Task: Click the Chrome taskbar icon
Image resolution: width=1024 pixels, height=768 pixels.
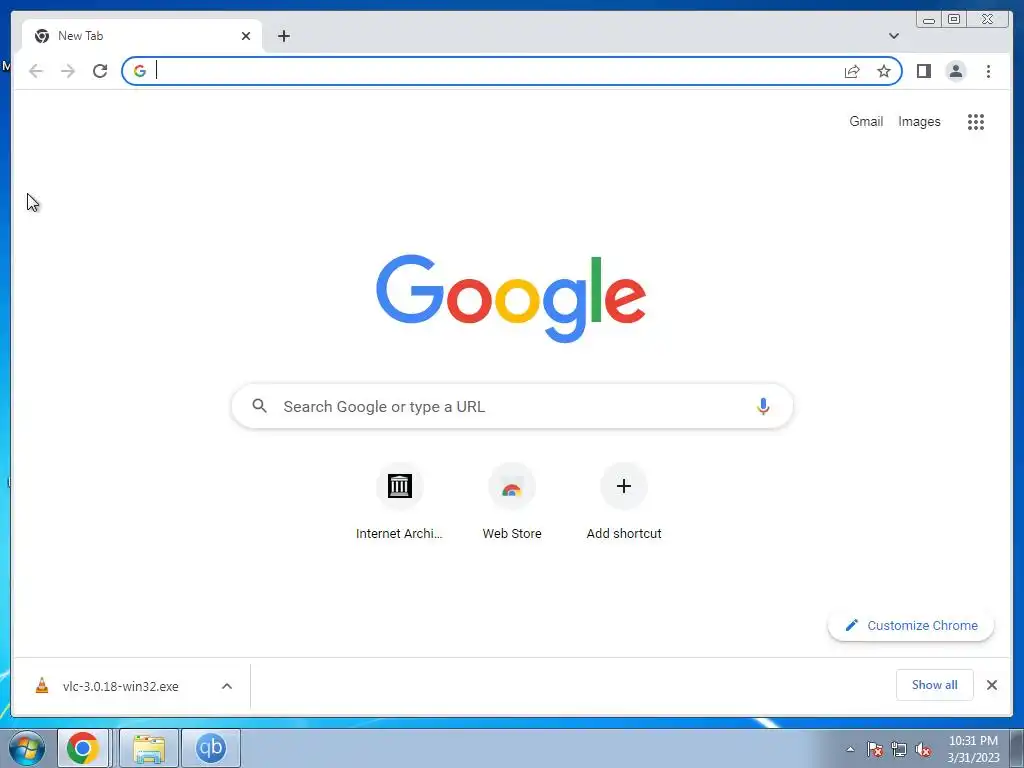Action: [x=83, y=748]
